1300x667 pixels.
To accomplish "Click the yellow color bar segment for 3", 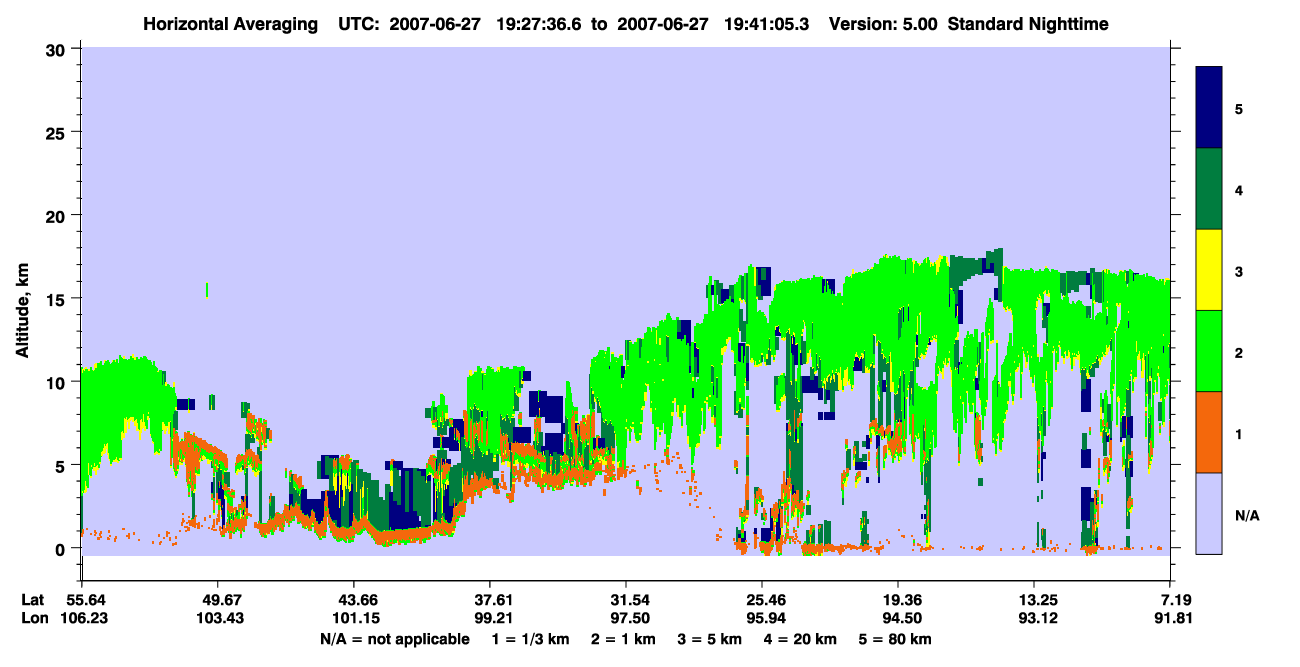I will pos(1209,270).
